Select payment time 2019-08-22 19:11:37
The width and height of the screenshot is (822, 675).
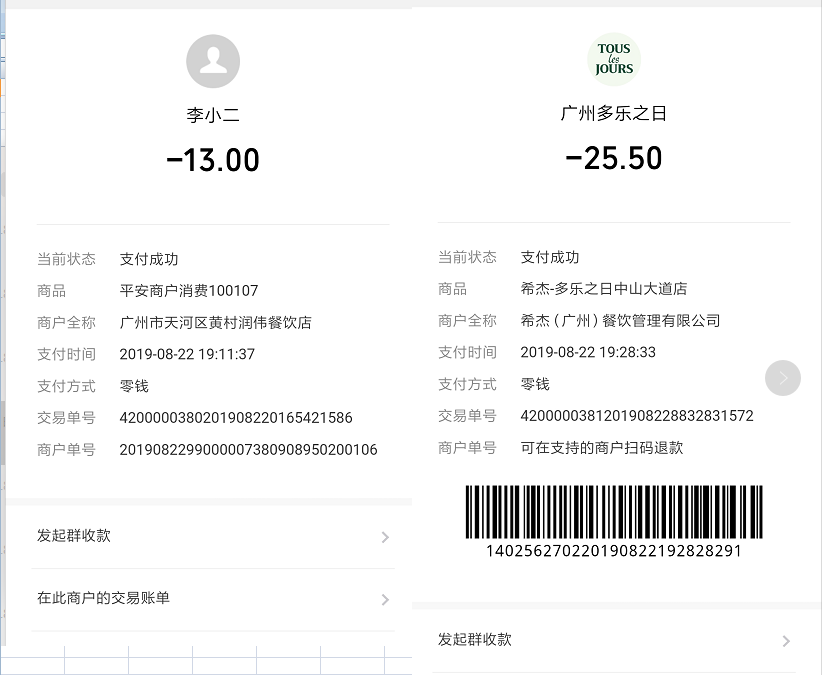pos(187,354)
